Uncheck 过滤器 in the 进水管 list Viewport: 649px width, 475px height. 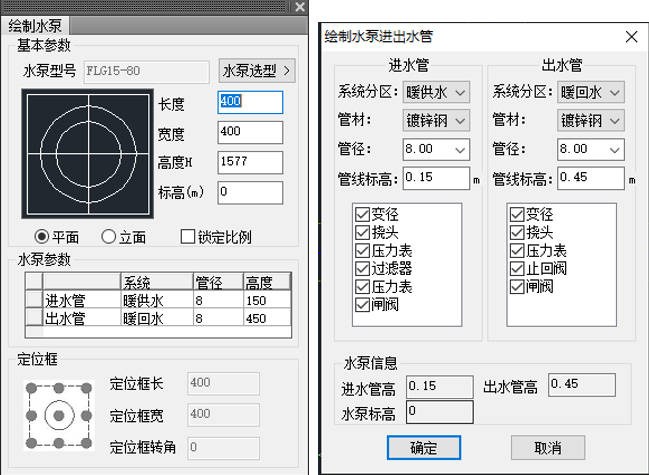coord(361,268)
